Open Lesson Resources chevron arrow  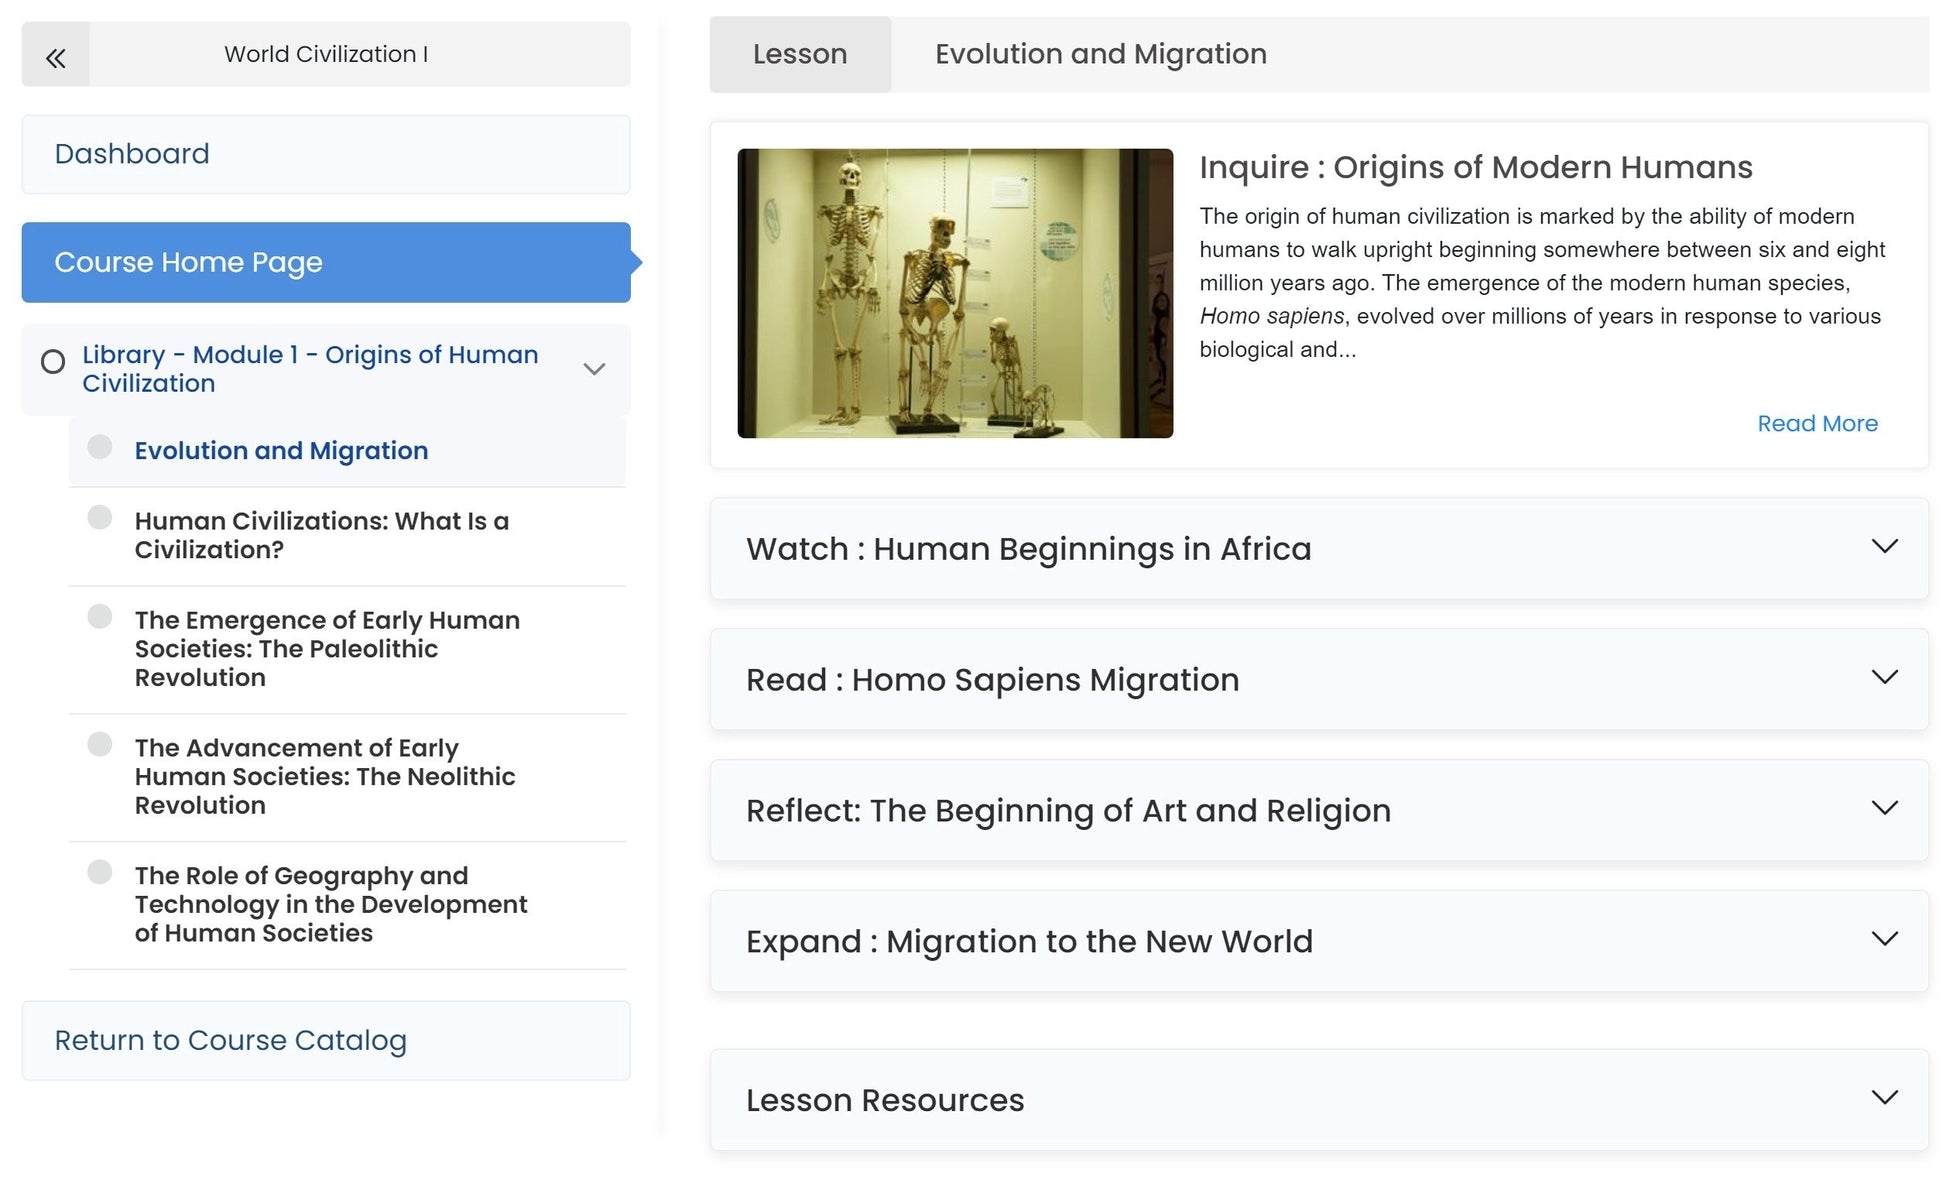click(1884, 1098)
